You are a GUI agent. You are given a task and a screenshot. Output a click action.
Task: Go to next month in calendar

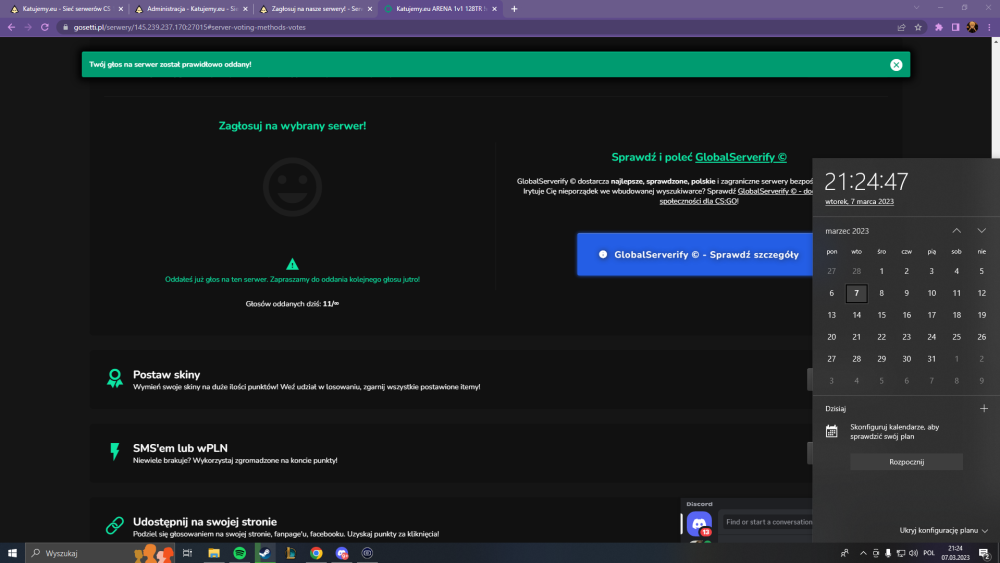point(982,231)
